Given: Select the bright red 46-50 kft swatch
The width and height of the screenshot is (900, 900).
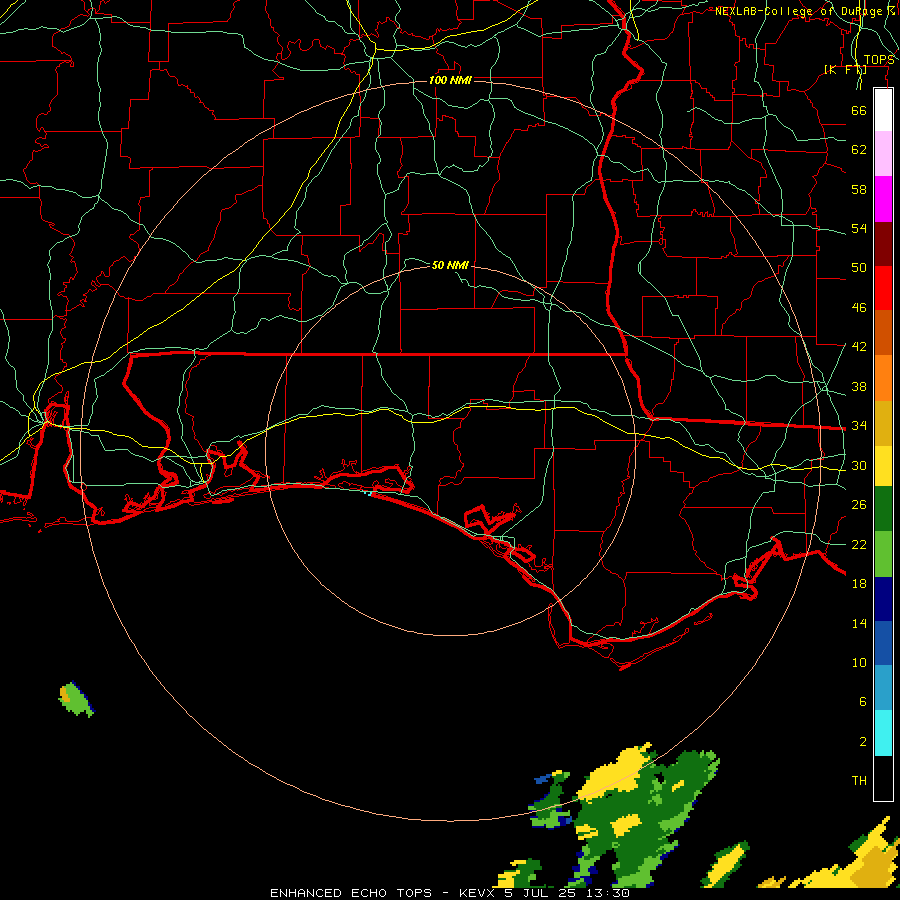Looking at the screenshot, I should pyautogui.click(x=883, y=288).
